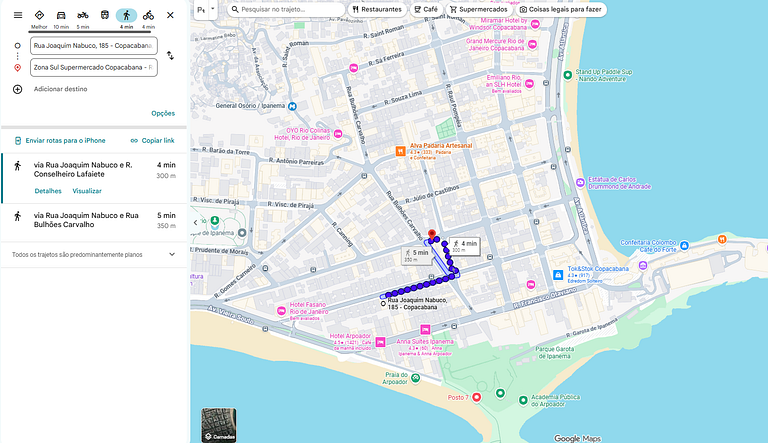Open route Opções

tap(163, 113)
